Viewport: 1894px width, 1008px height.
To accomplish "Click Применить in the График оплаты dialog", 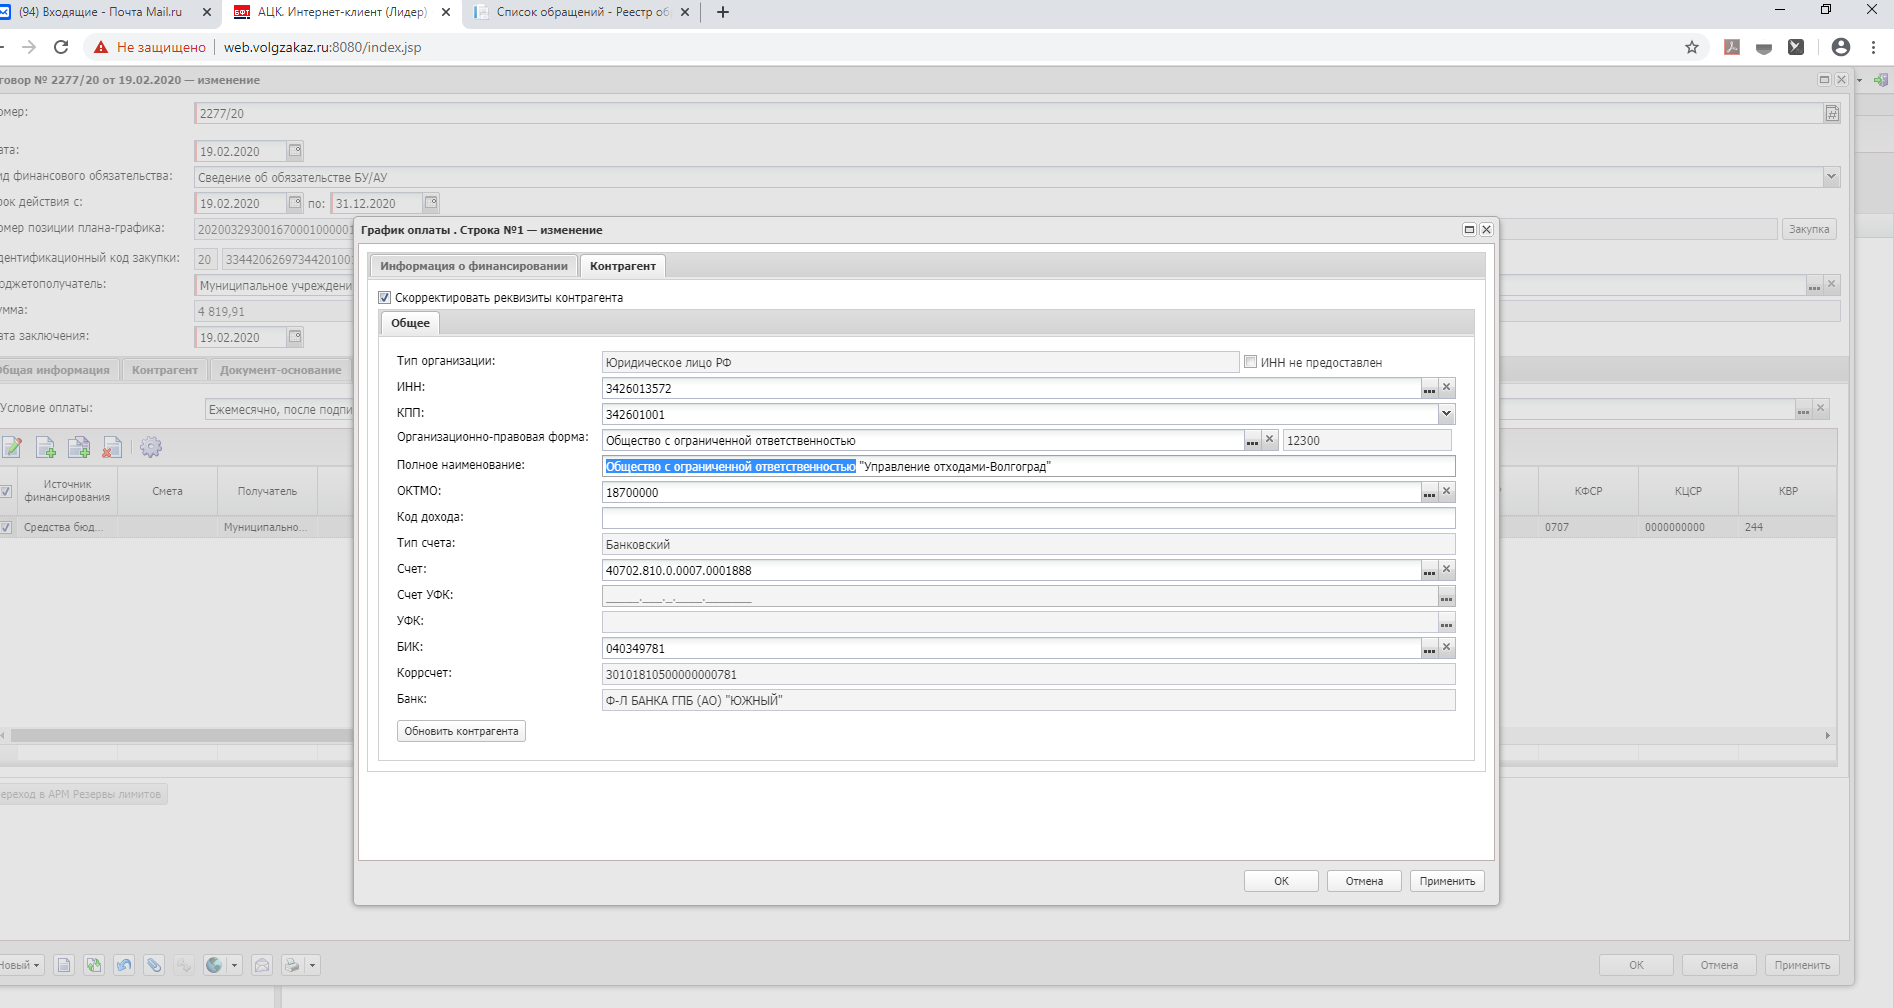I will [x=1447, y=881].
